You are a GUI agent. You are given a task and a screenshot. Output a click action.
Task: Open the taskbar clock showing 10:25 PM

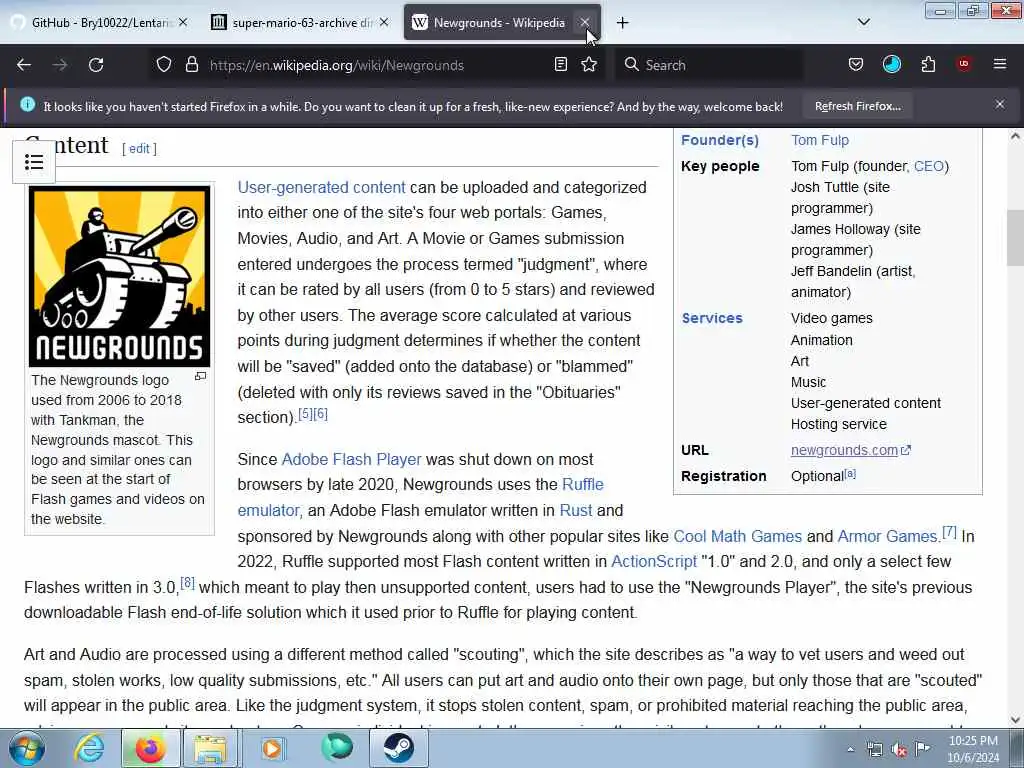(x=973, y=749)
